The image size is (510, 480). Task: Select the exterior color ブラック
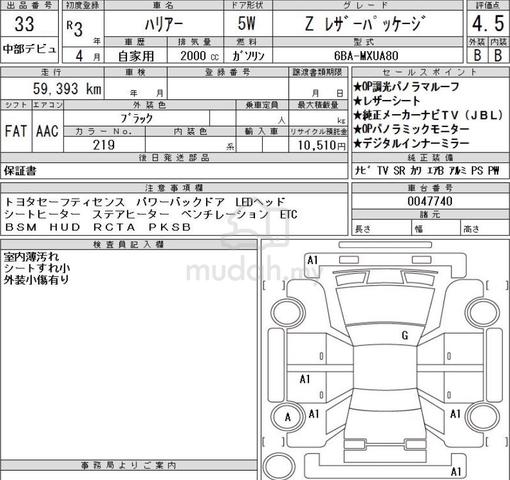click(137, 118)
